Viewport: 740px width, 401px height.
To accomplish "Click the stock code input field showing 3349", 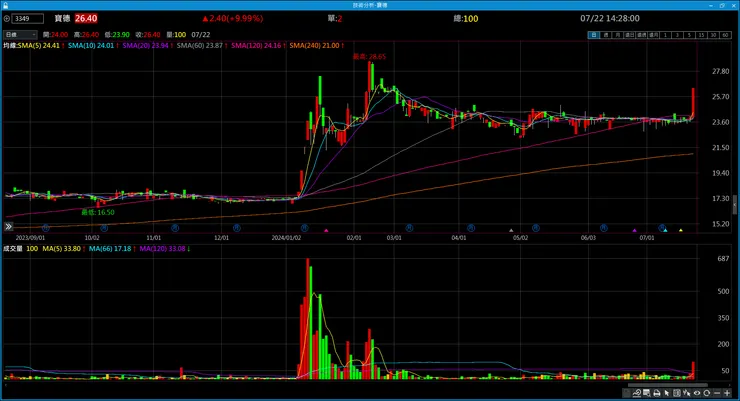I will [28, 18].
